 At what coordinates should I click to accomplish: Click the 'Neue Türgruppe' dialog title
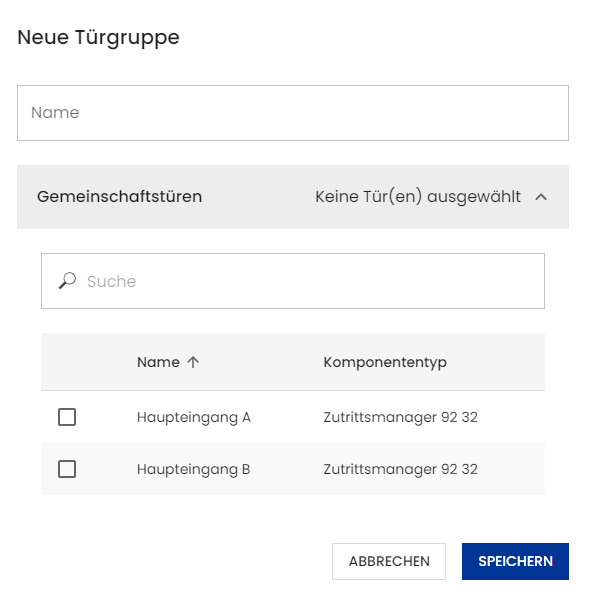[98, 37]
